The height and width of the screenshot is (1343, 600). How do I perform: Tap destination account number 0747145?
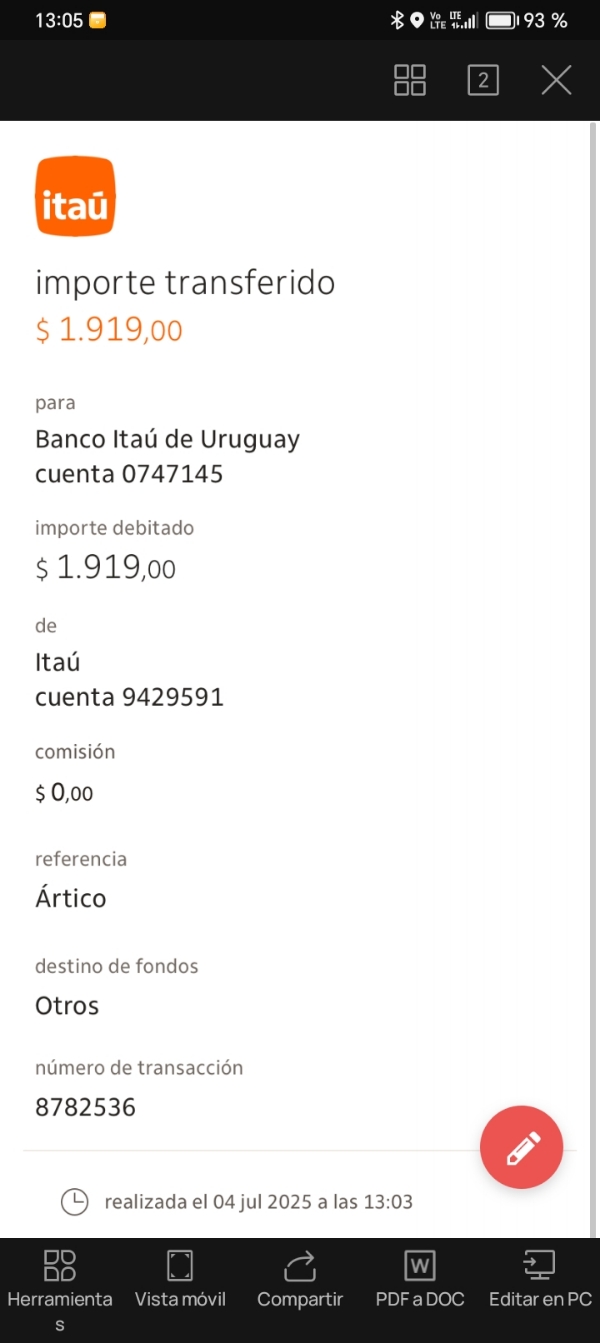tap(172, 474)
